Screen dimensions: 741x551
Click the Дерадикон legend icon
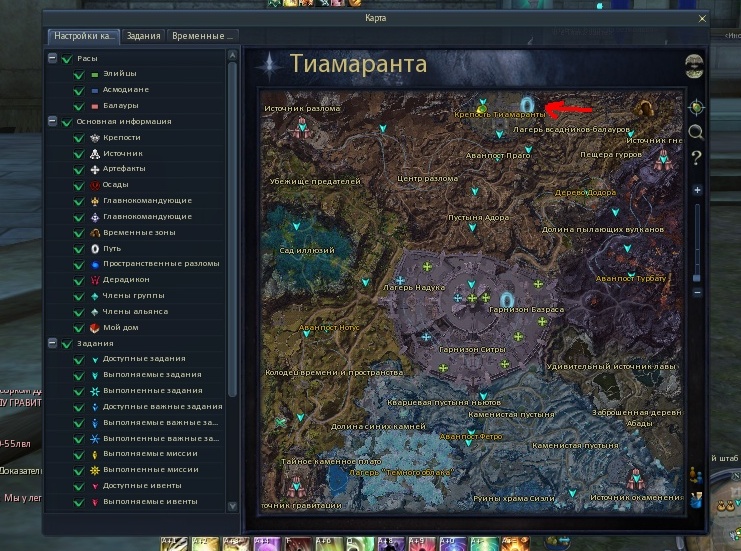95,280
